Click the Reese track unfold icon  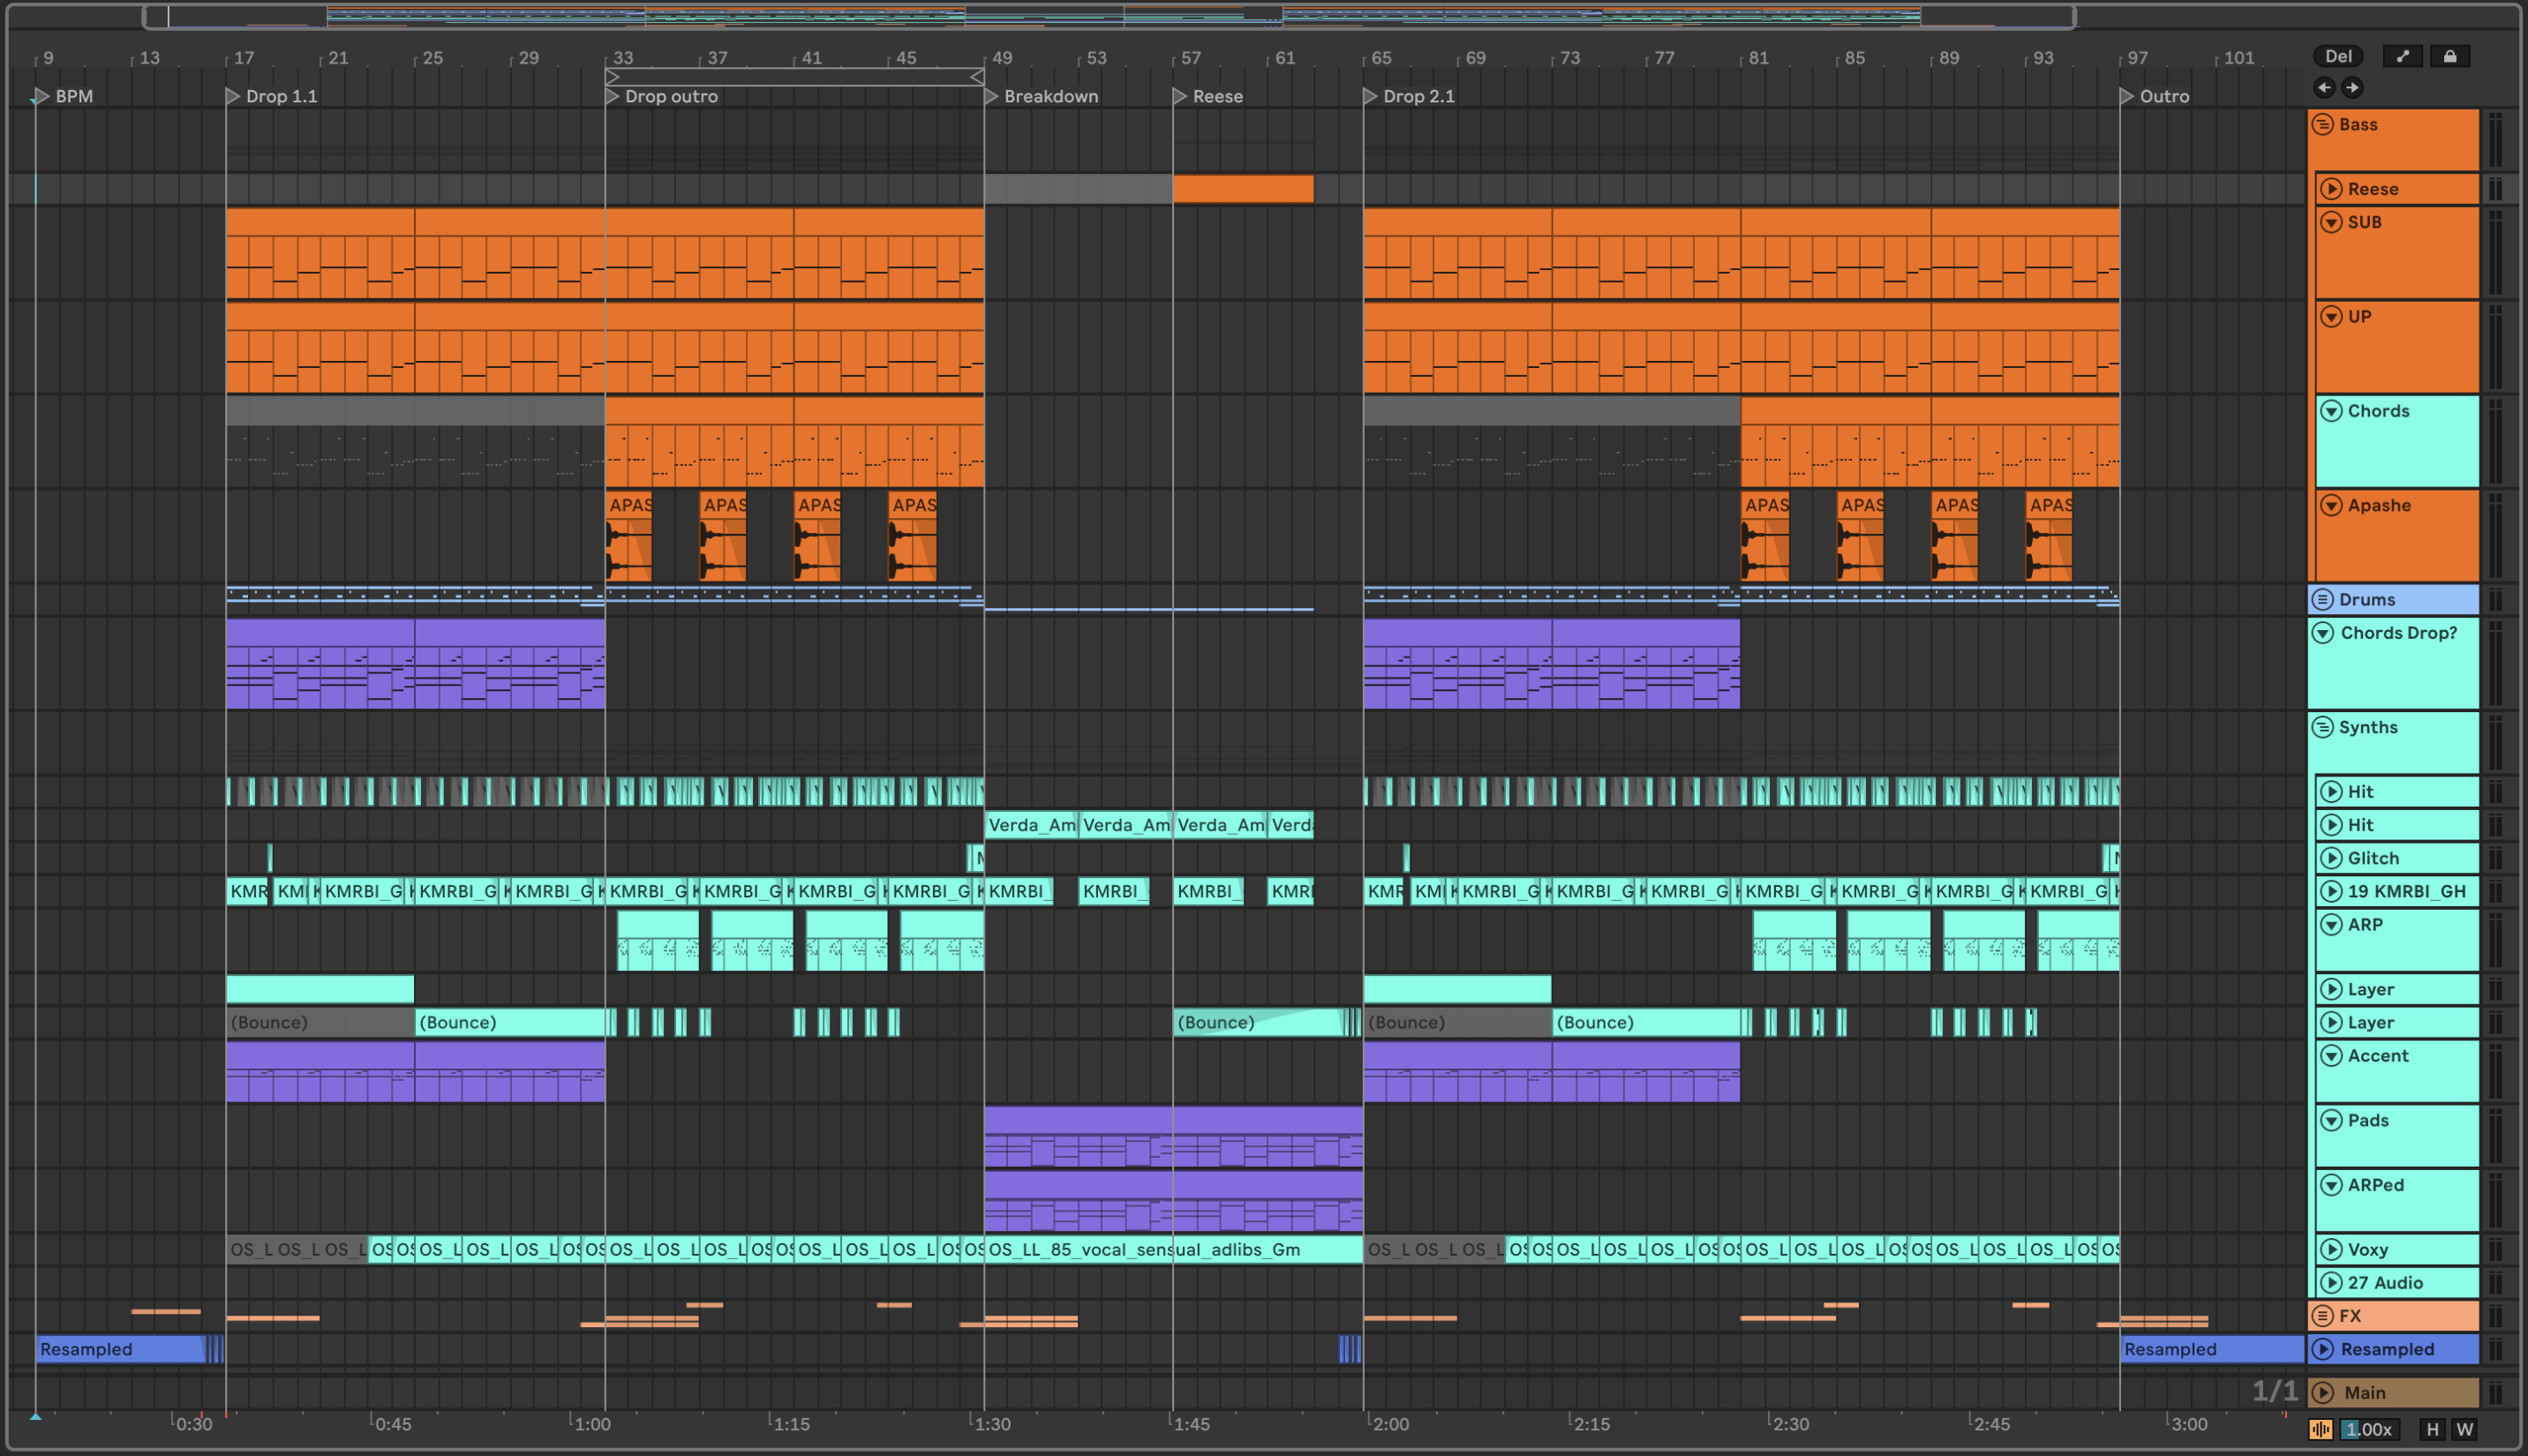[x=2331, y=189]
